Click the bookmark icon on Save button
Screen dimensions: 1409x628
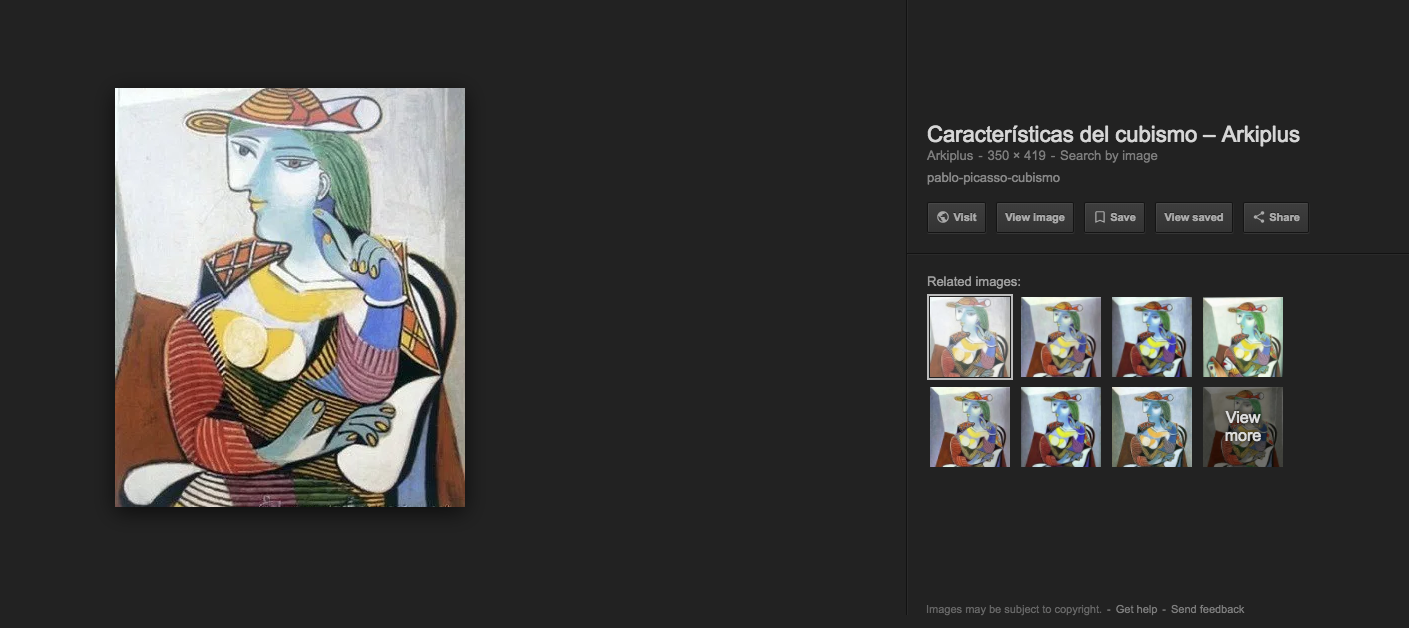coord(1099,217)
